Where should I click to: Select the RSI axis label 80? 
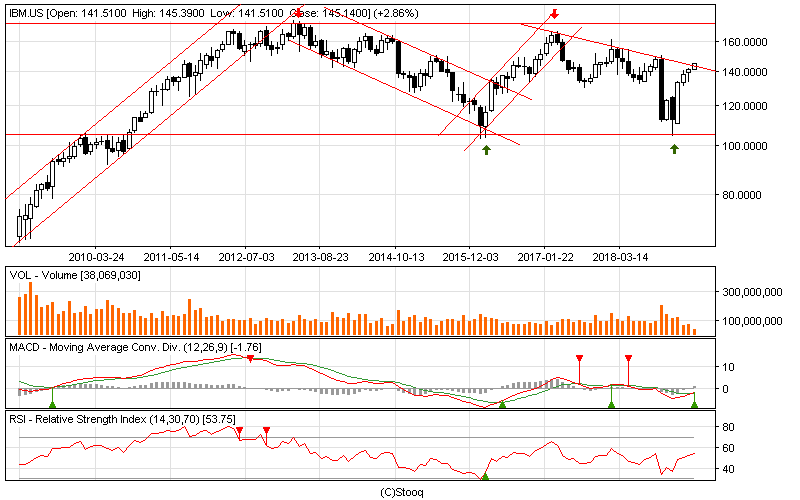click(x=729, y=427)
